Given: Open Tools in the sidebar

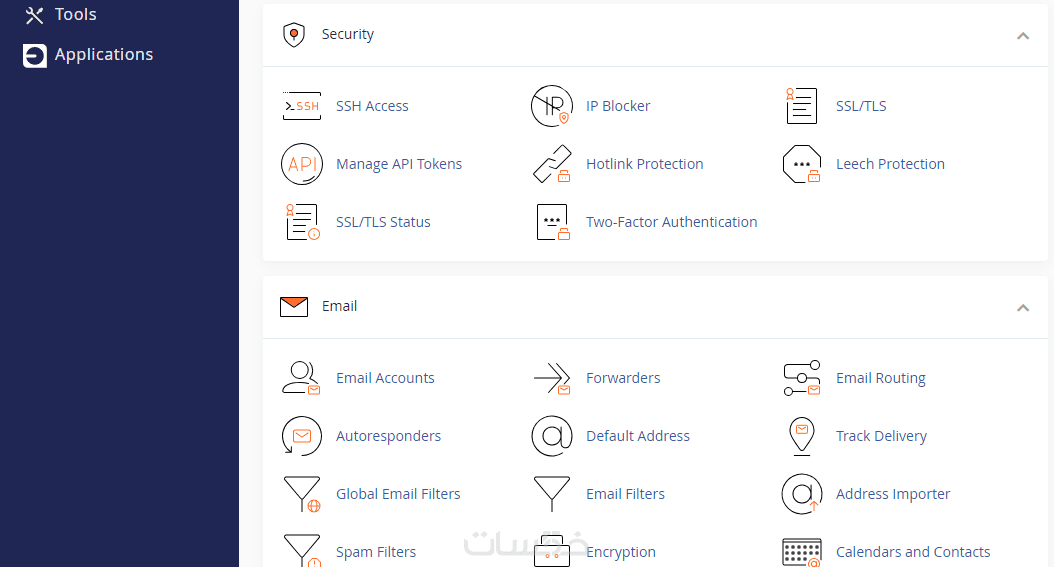Looking at the screenshot, I should pos(75,15).
